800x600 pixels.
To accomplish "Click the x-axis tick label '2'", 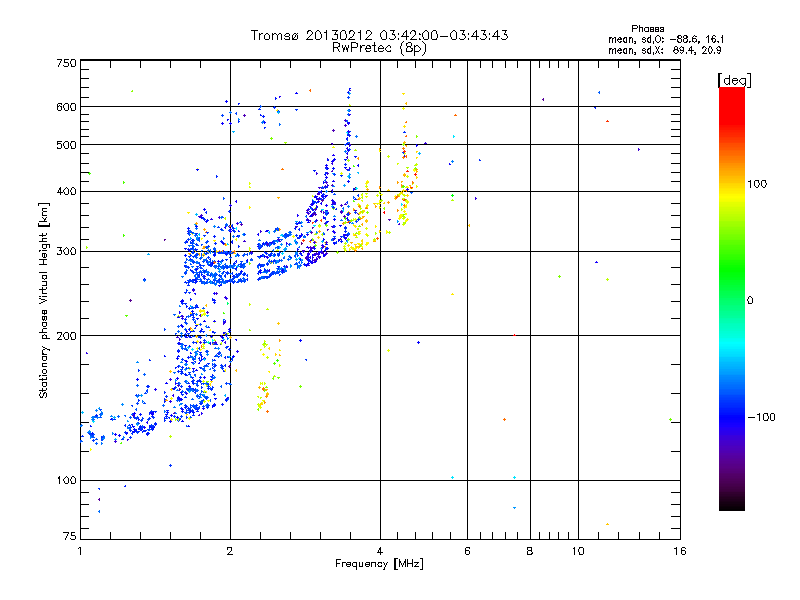I will [x=230, y=551].
